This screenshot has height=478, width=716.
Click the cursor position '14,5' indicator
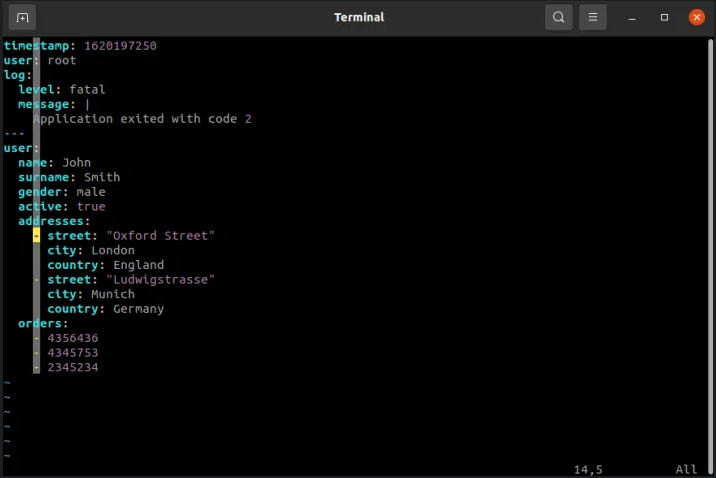pyautogui.click(x=588, y=469)
